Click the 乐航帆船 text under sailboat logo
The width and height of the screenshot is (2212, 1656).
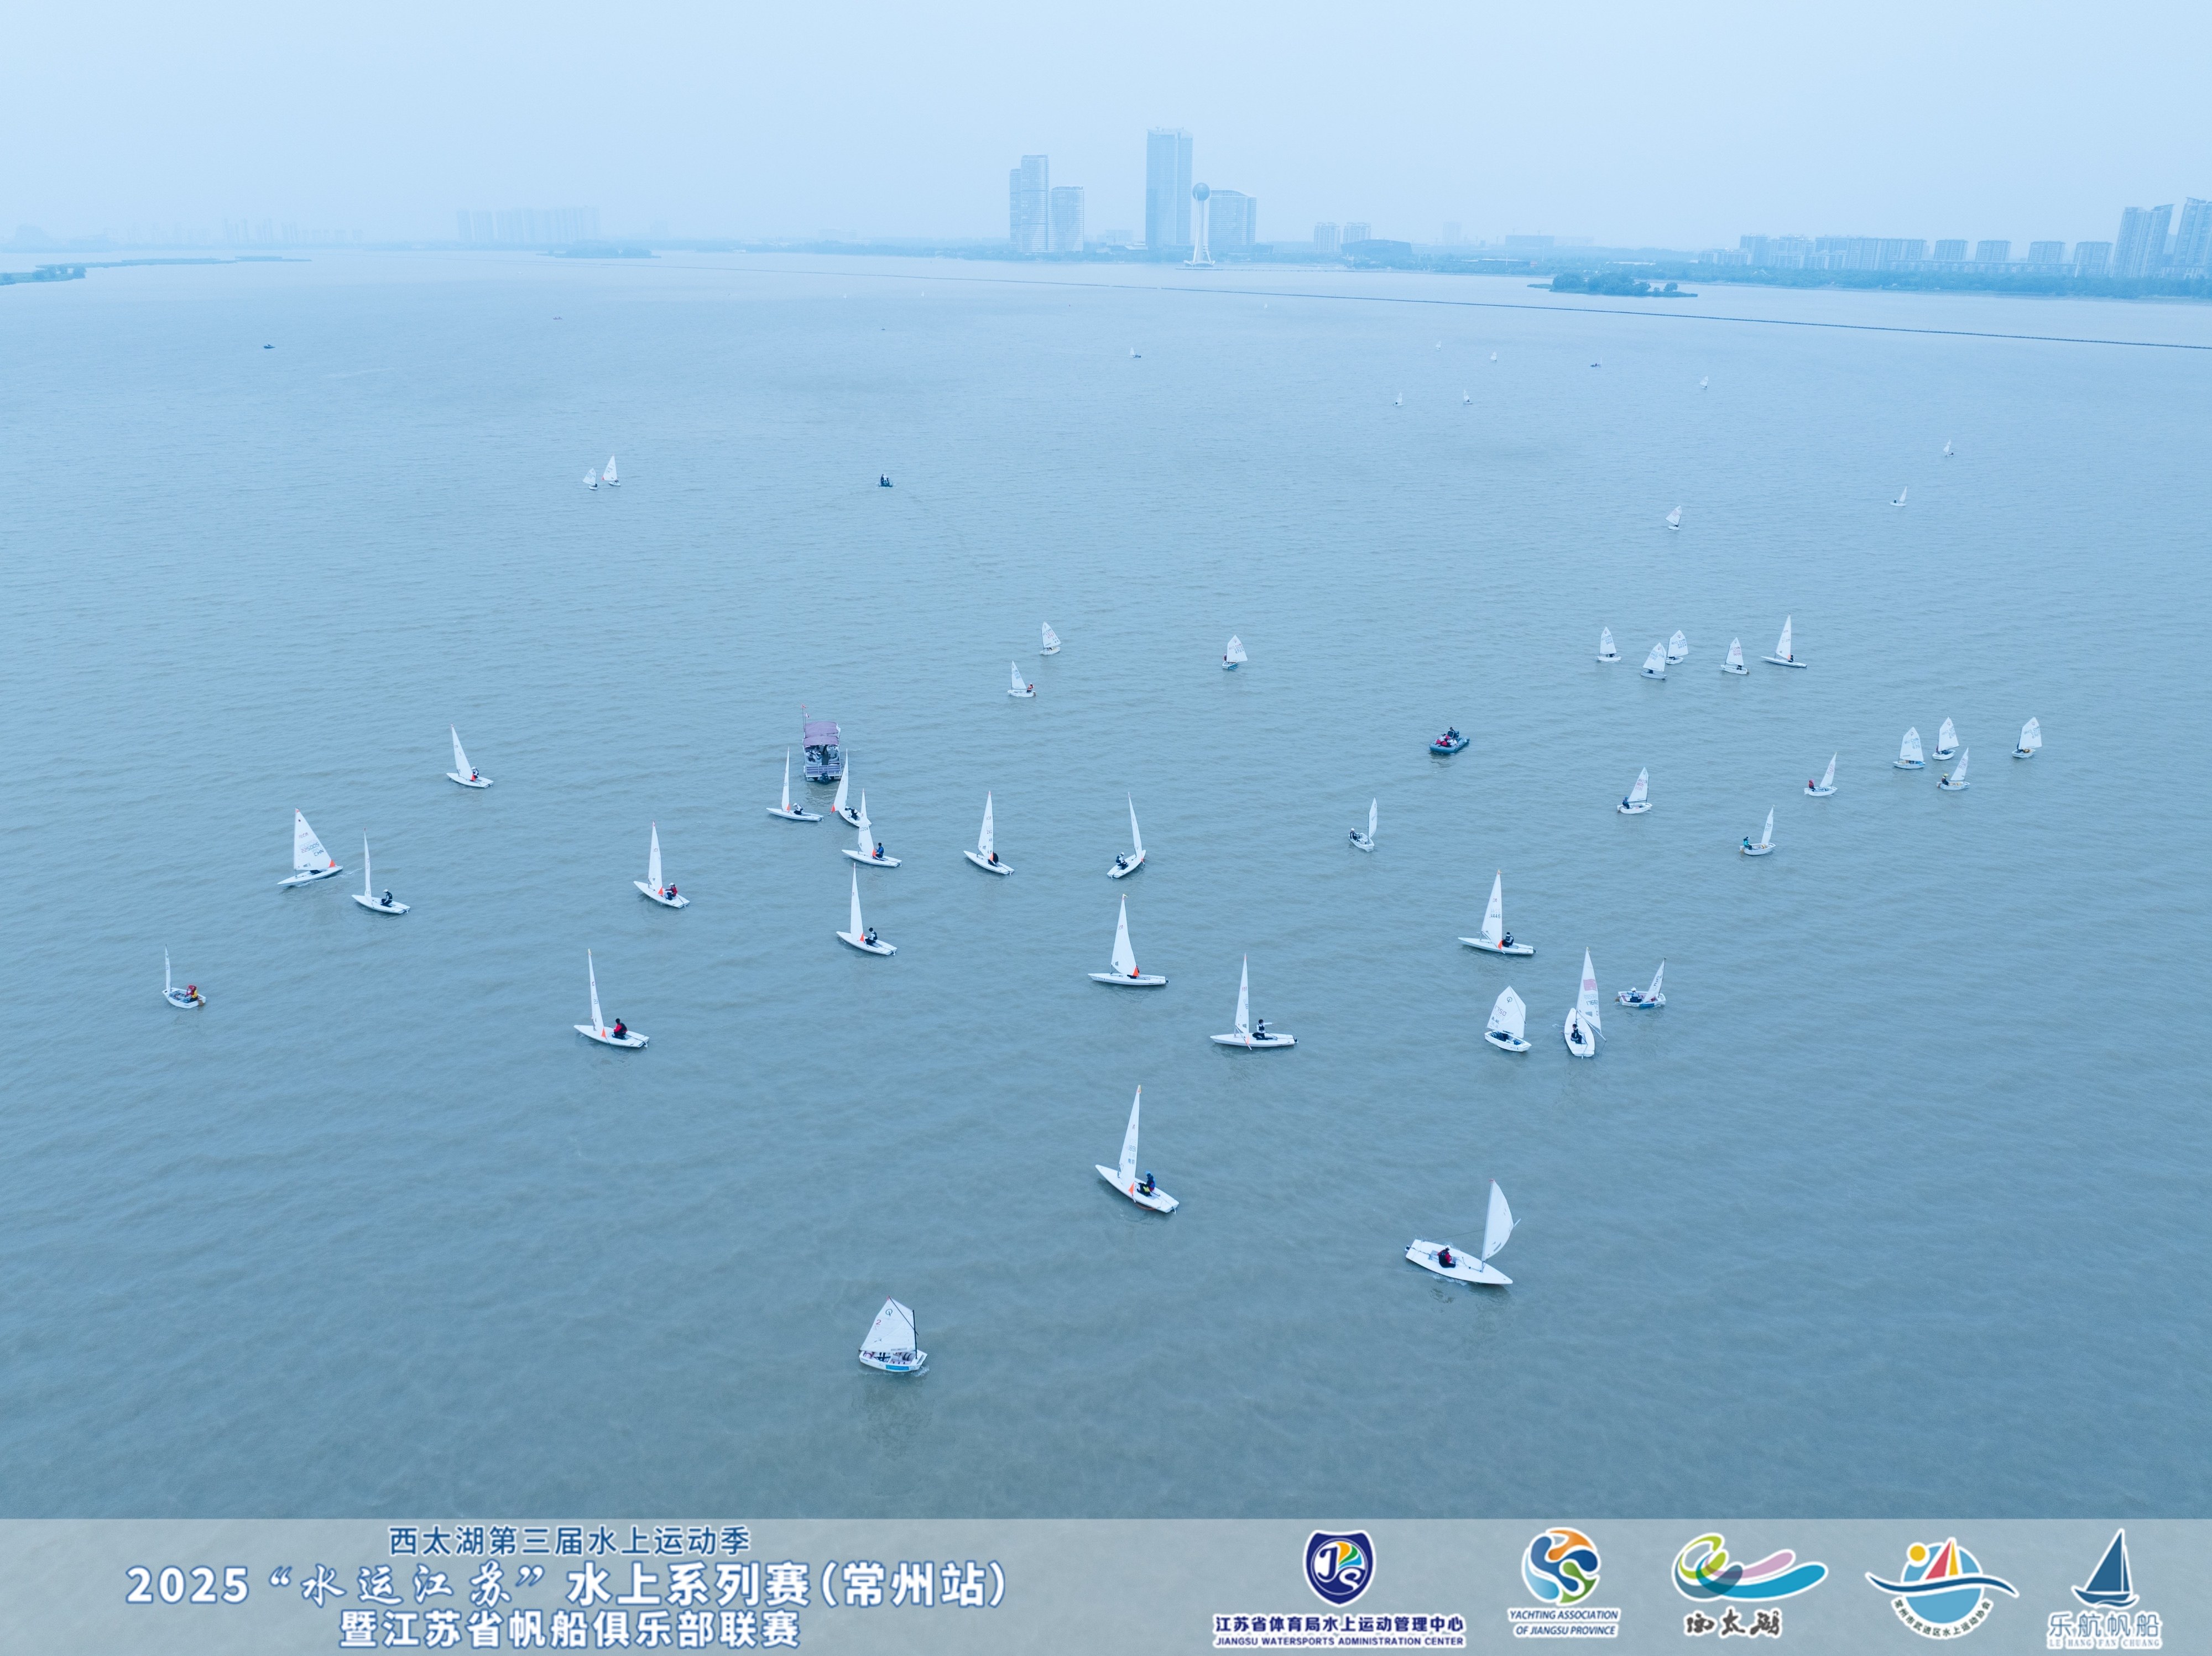point(2104,1625)
